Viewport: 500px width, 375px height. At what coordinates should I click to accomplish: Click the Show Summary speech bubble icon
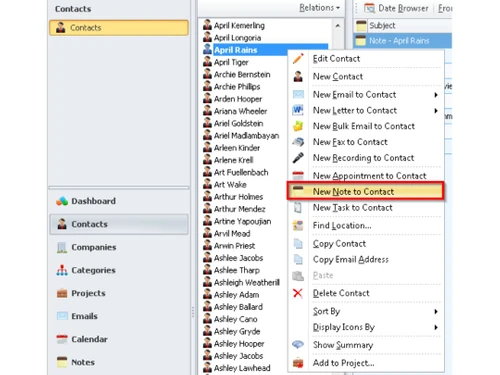pyautogui.click(x=298, y=345)
